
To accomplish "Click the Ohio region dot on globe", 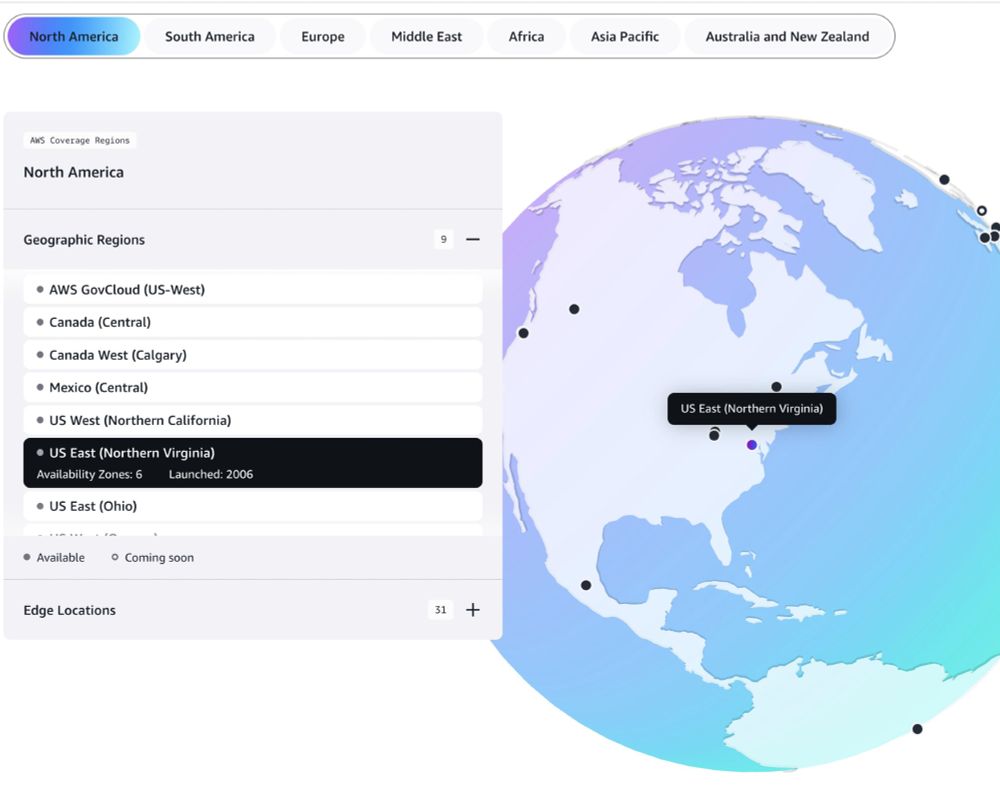I will 714,435.
